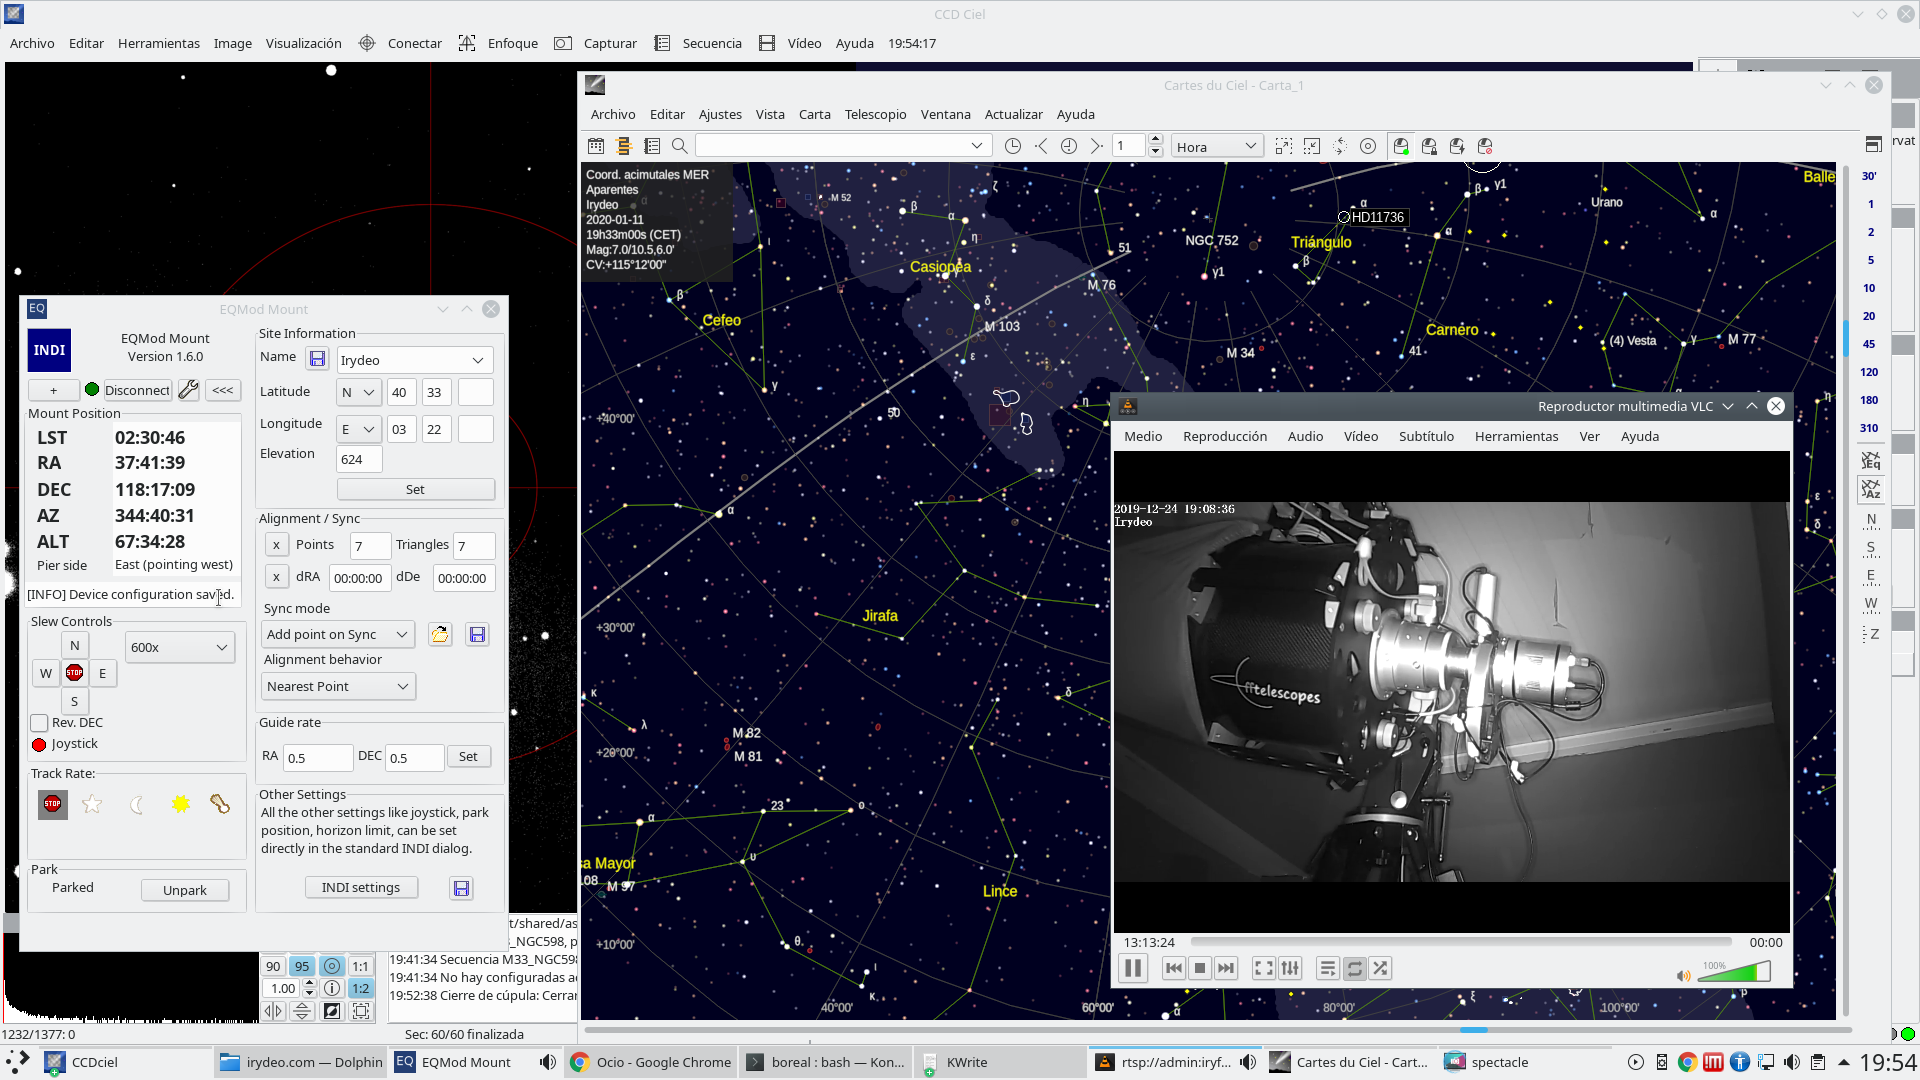Step chart time forward
Viewport: 1920px width, 1080px height.
[1097, 146]
